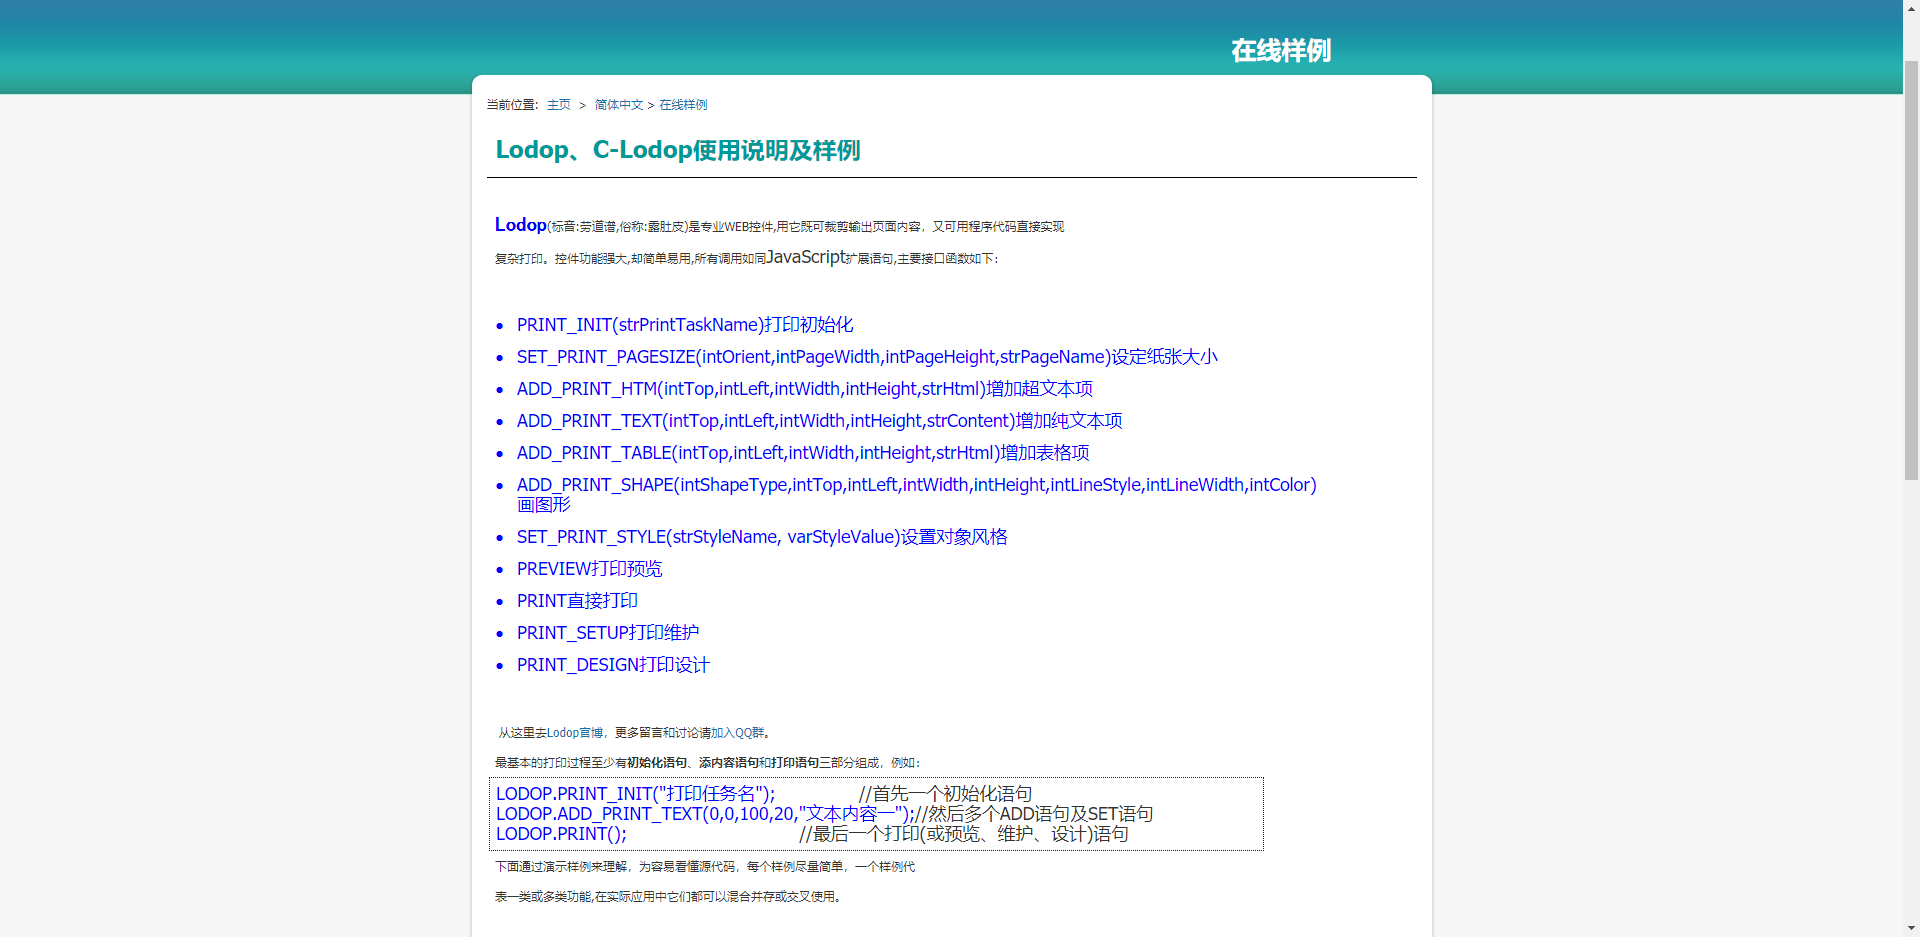Open the 简体中文 breadcrumb link
Viewport: 1920px width, 937px height.
click(x=619, y=105)
